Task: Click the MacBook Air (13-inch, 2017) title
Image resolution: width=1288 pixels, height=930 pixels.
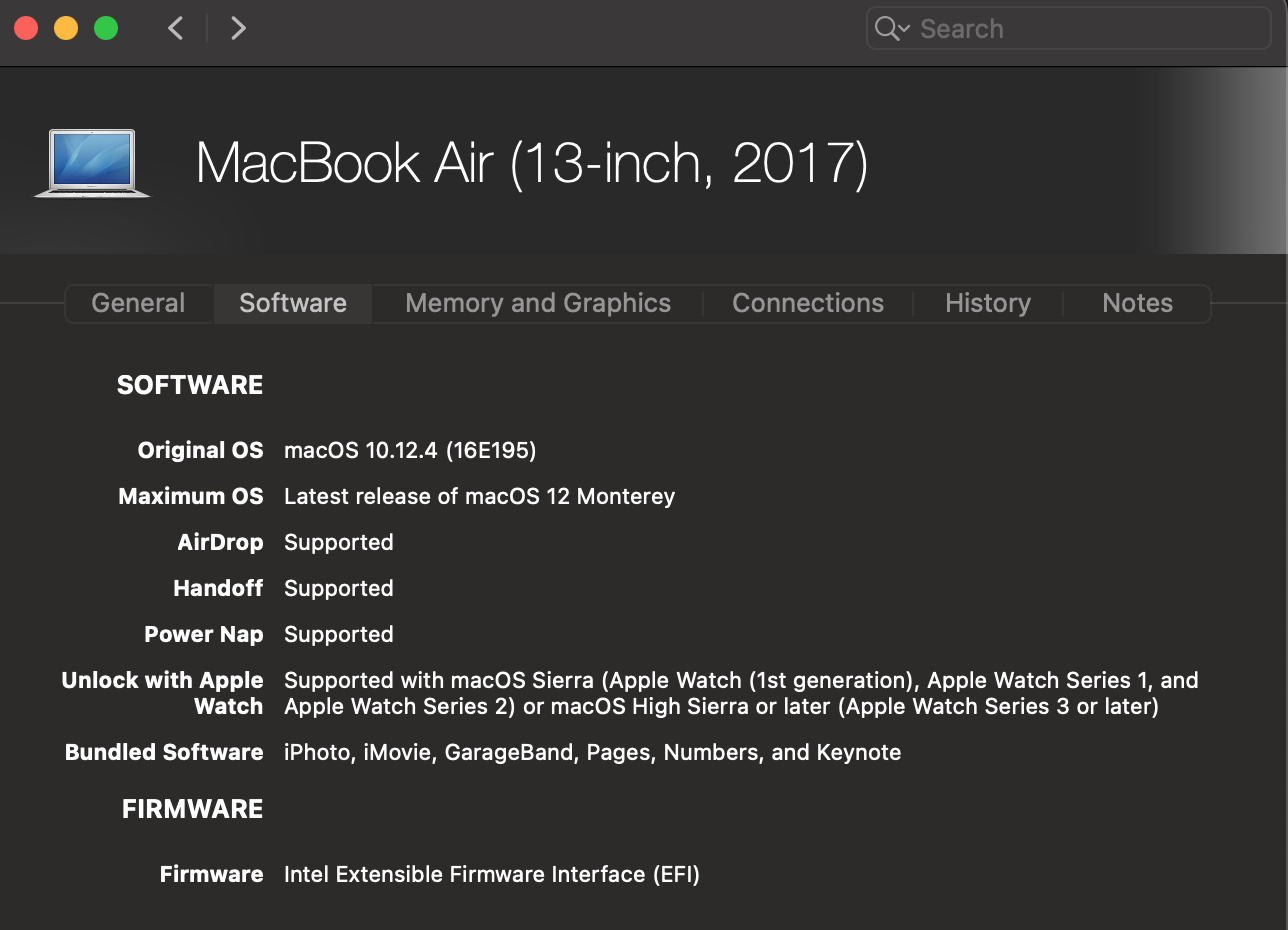Action: (532, 163)
